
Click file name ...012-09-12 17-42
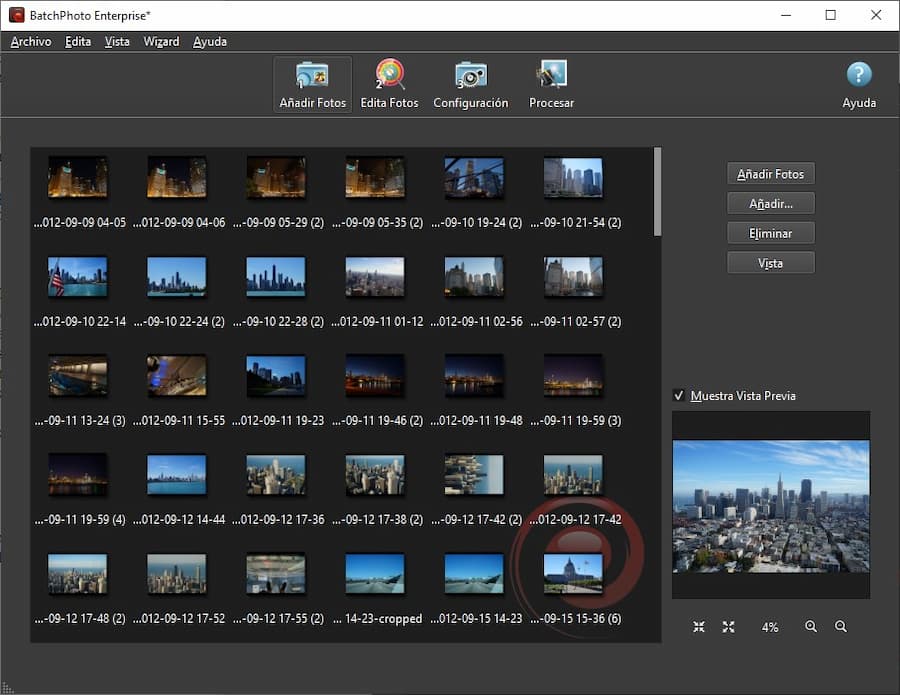[576, 520]
